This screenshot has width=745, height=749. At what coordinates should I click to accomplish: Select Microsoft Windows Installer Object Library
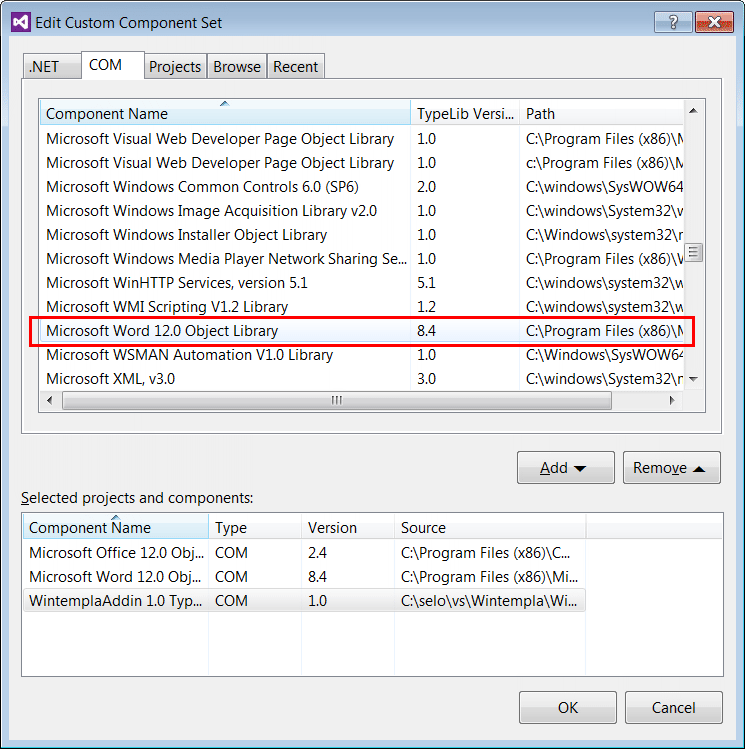tap(362, 235)
